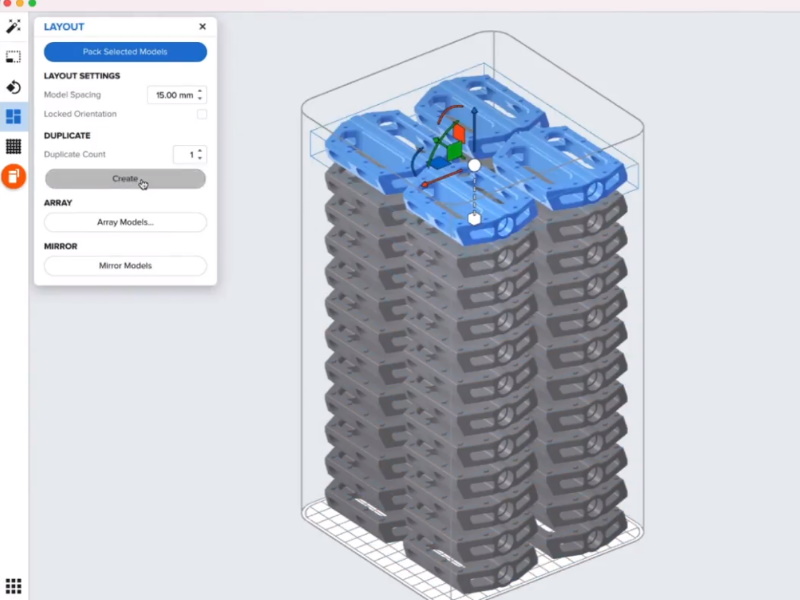The width and height of the screenshot is (800, 600).
Task: Click the orange print job button
Action: pyautogui.click(x=14, y=177)
